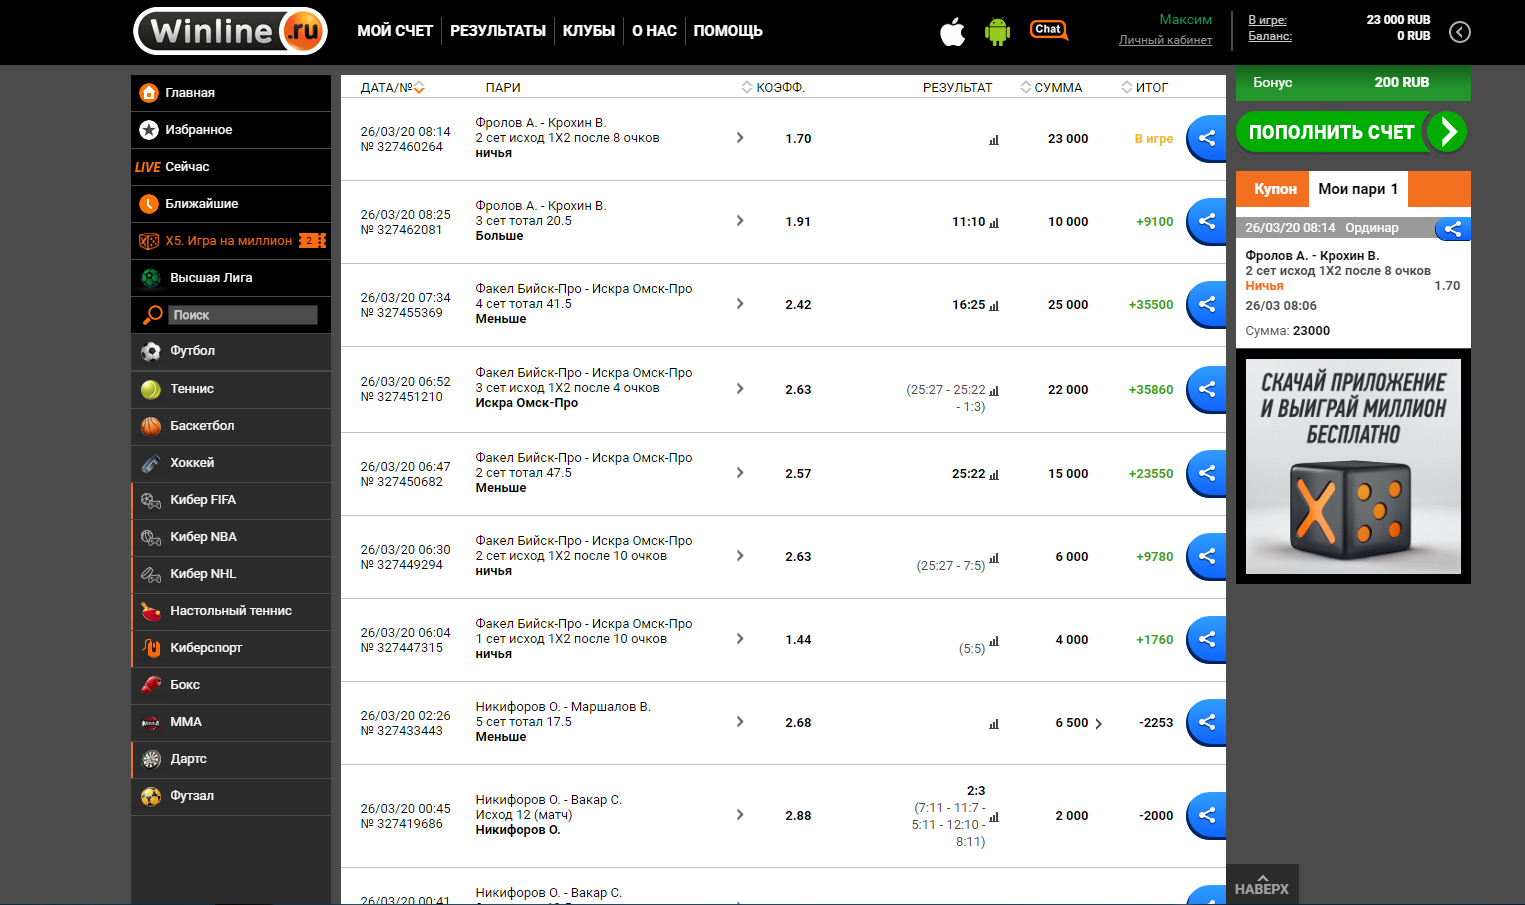This screenshot has width=1525, height=905.
Task: Open РЕЗУЛЬТАТЫ menu item
Action: [x=497, y=31]
